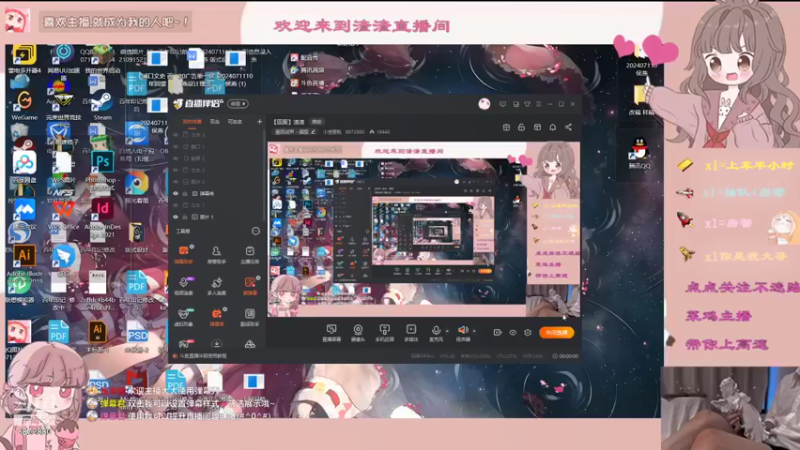Image resolution: width=800 pixels, height=450 pixels.
Task: Open the Adobe Illustrator desktop shortcut
Action: (x=23, y=263)
